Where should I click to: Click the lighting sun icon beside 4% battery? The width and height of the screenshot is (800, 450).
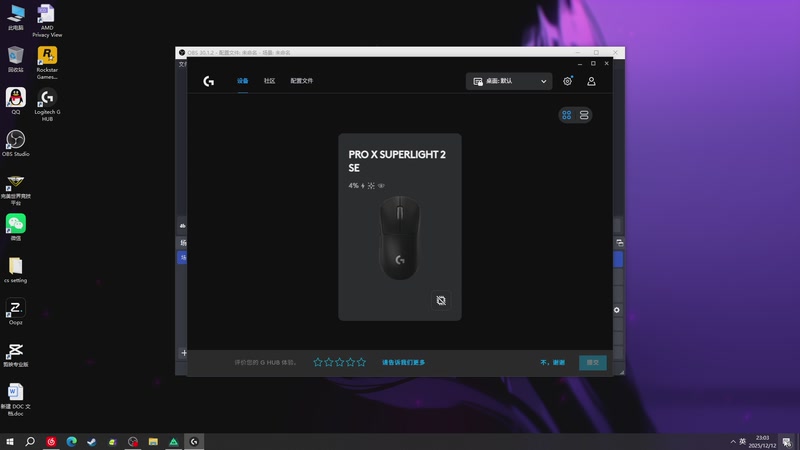tap(371, 186)
